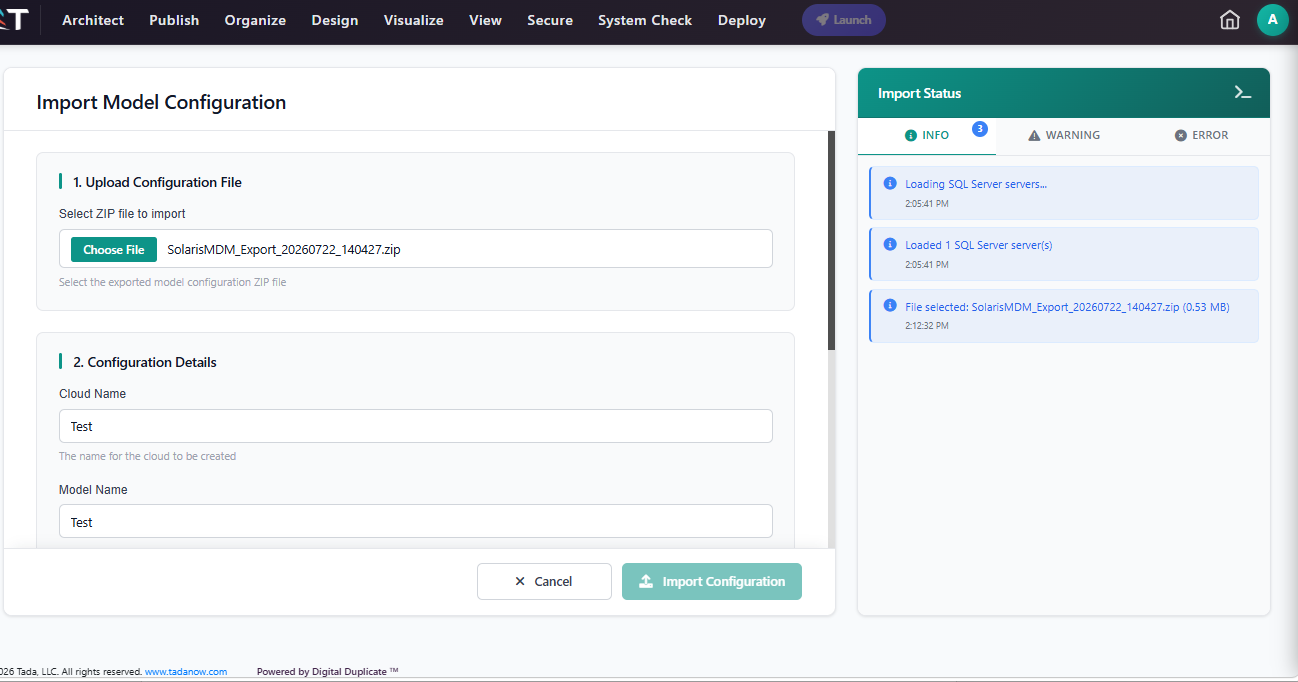Click the 'Import Model Configuration' title

161,102
